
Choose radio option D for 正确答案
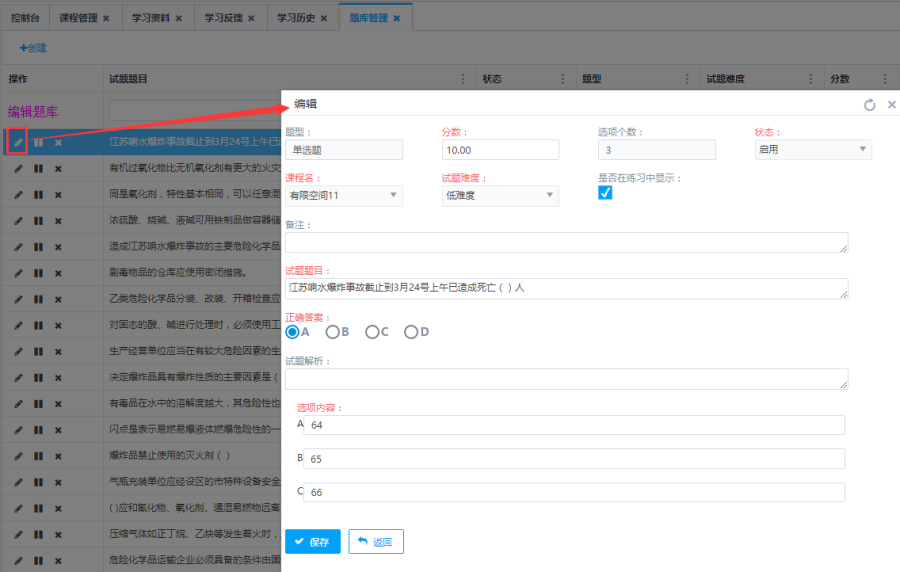pos(411,332)
